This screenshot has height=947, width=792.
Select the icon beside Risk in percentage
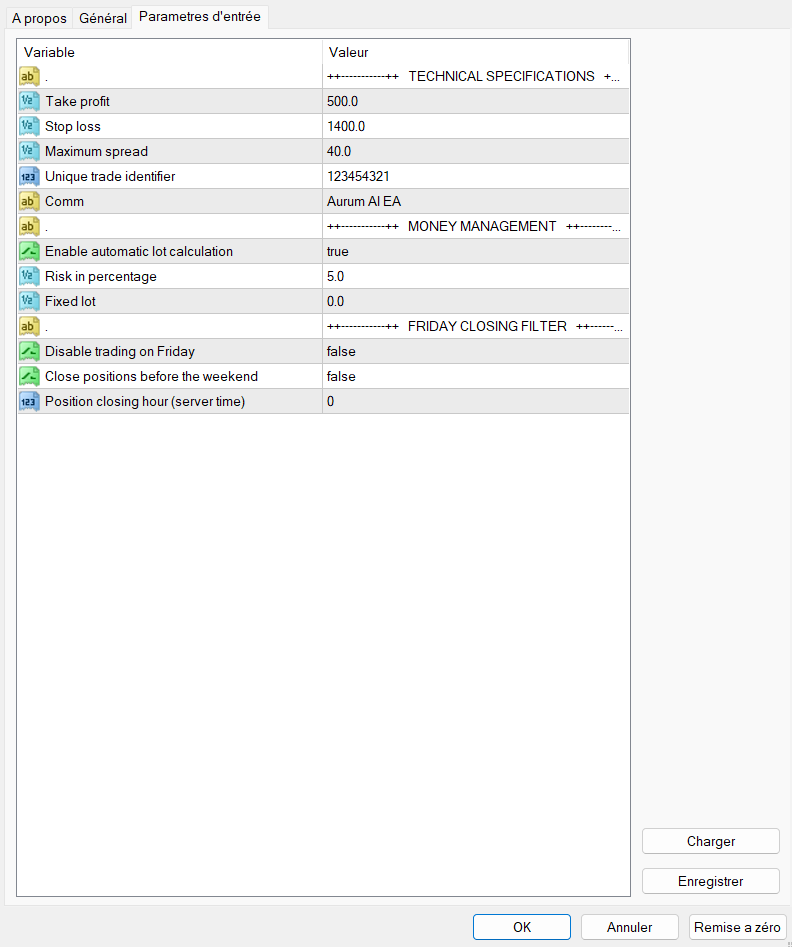[29, 276]
